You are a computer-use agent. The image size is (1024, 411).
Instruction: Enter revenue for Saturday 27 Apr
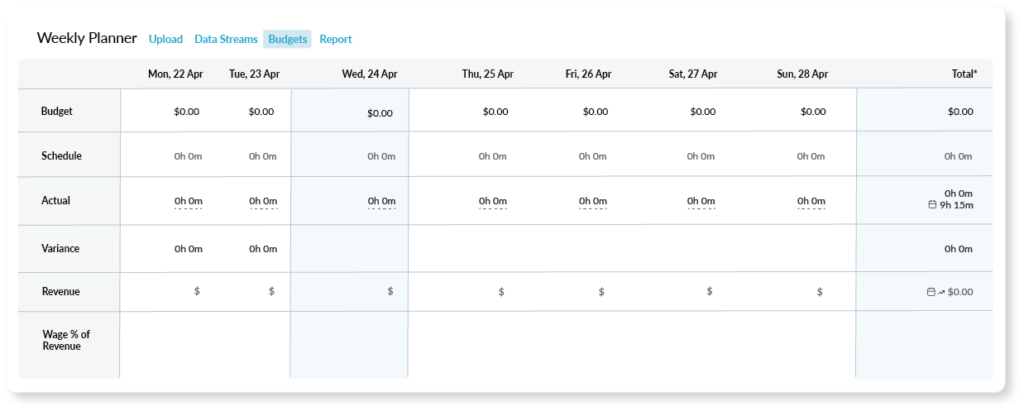click(709, 292)
